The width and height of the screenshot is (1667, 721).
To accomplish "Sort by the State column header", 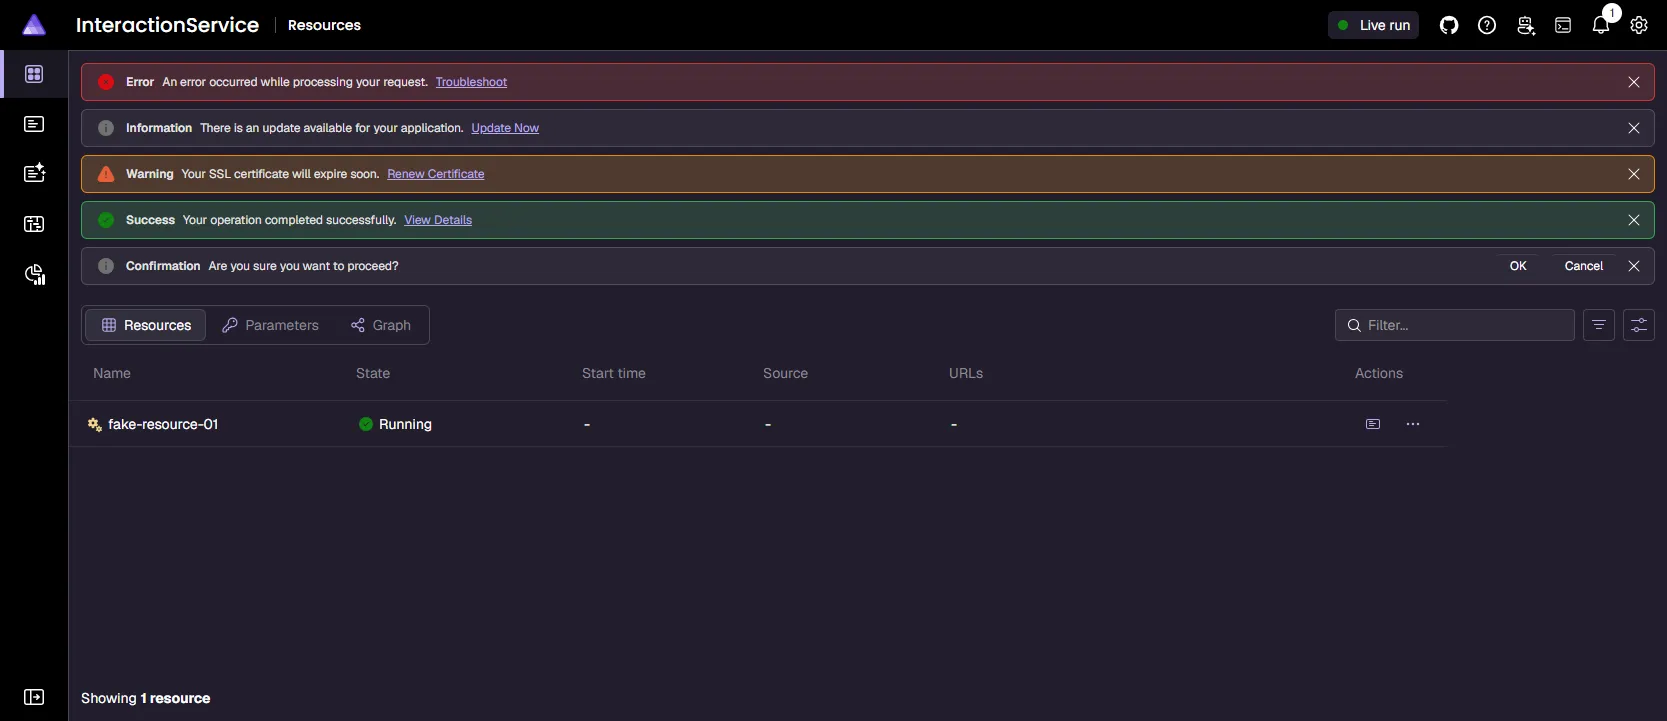I will point(373,373).
